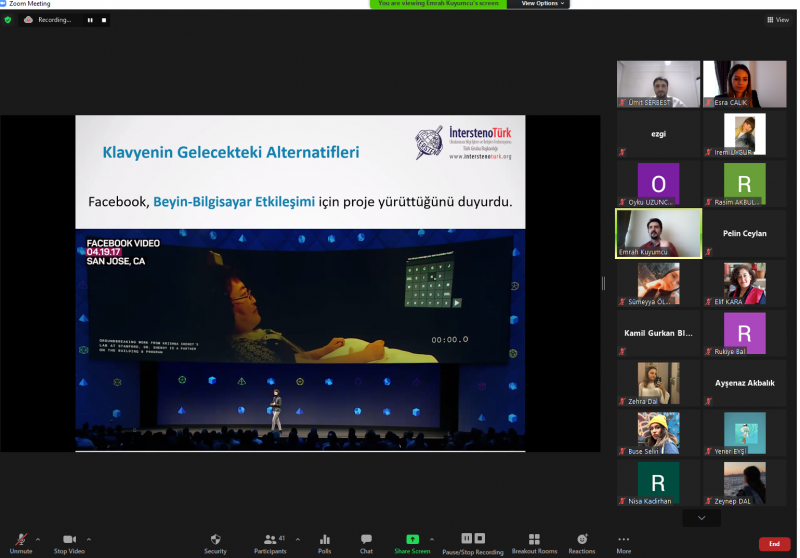Click the green encryption shield icon
The width and height of the screenshot is (800, 558).
pos(8,20)
